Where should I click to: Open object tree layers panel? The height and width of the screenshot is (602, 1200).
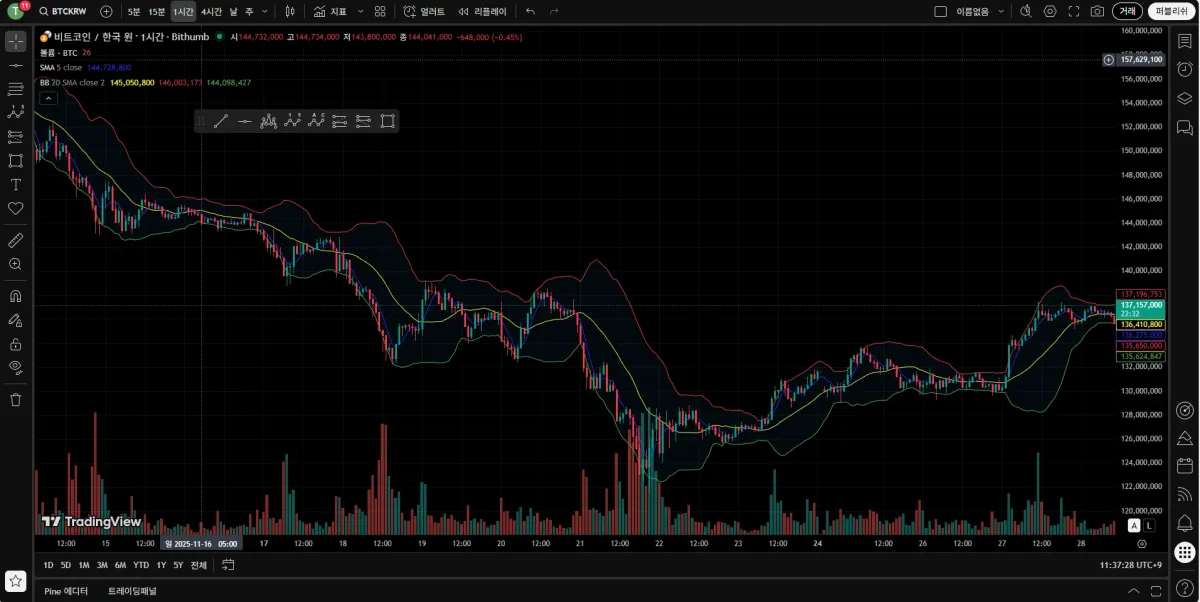point(1185,98)
